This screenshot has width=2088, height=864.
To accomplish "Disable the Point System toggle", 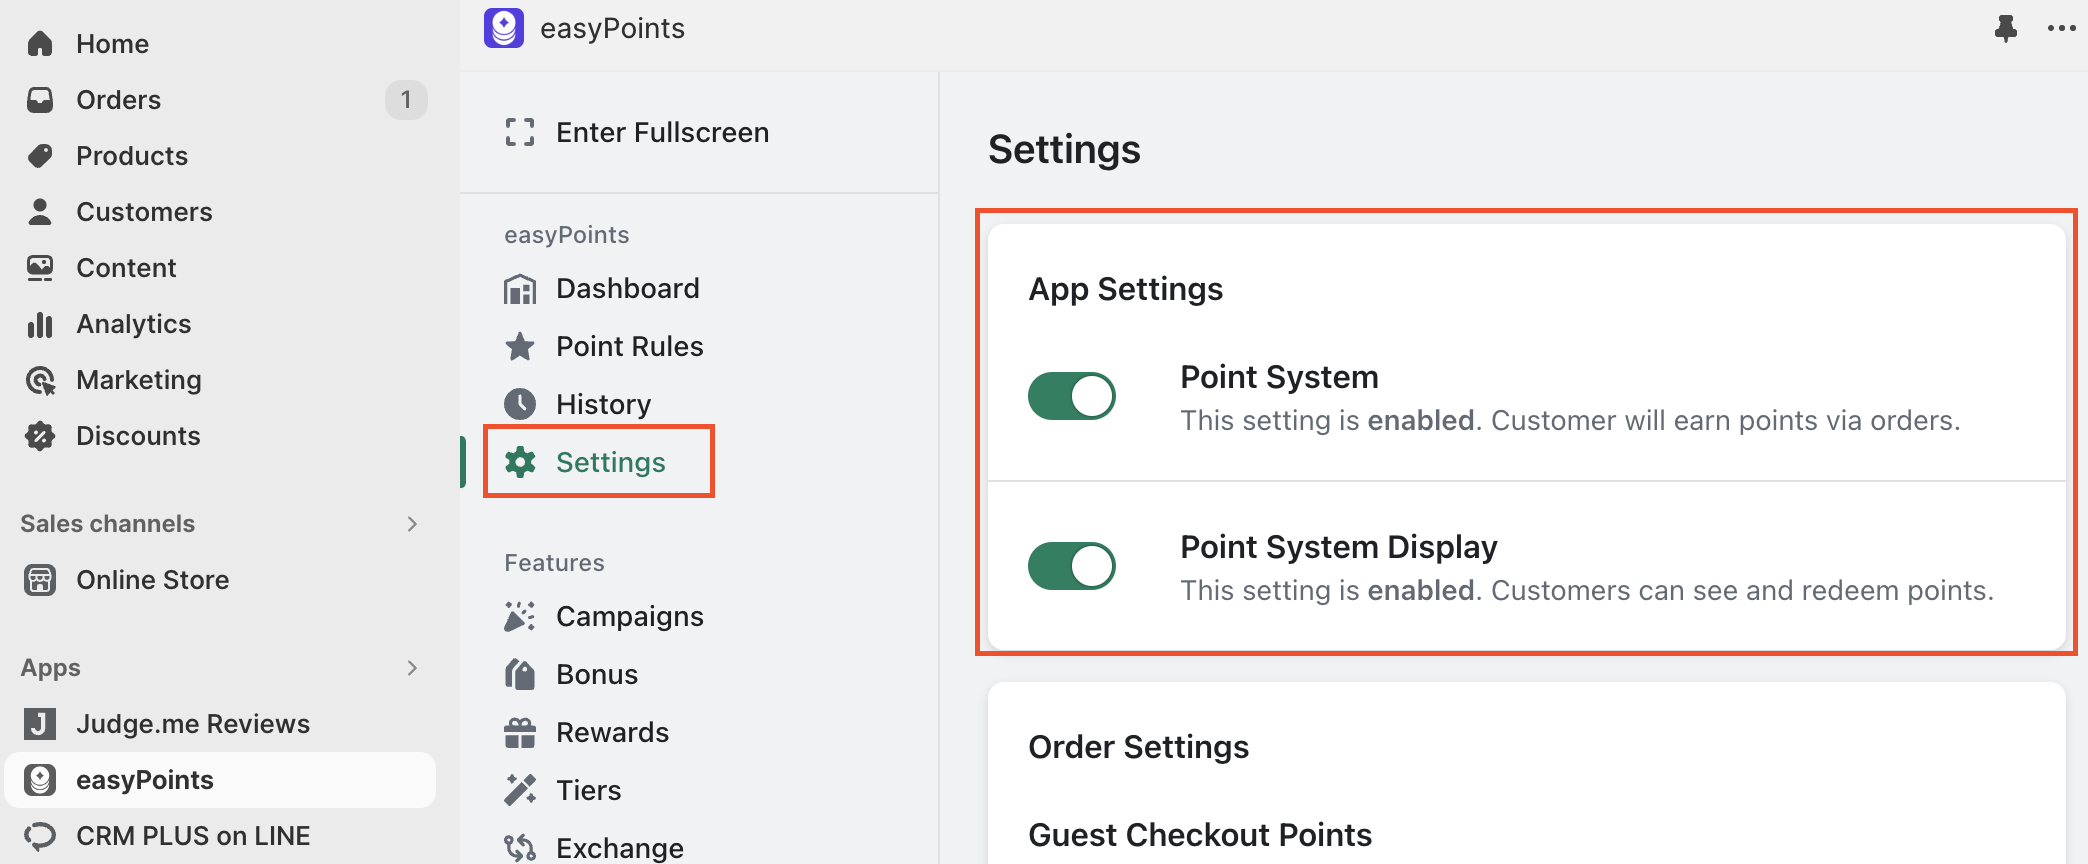I will click(1071, 396).
